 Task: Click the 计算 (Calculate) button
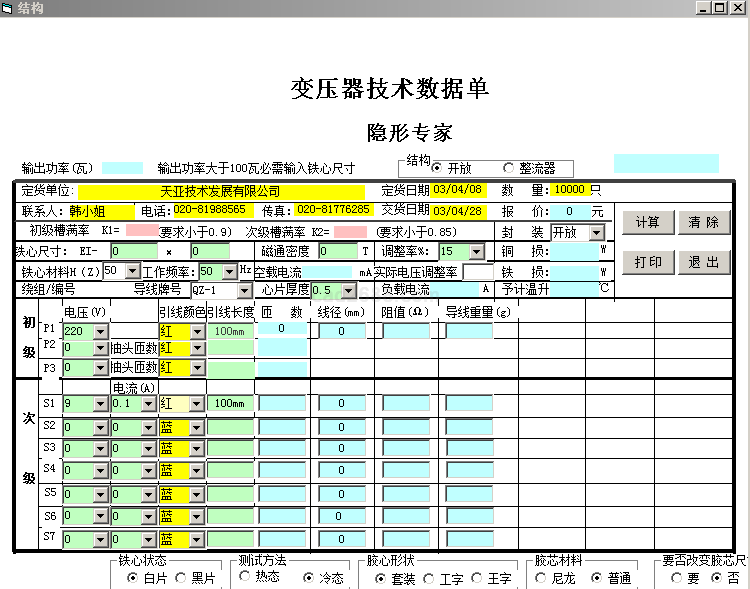[648, 222]
